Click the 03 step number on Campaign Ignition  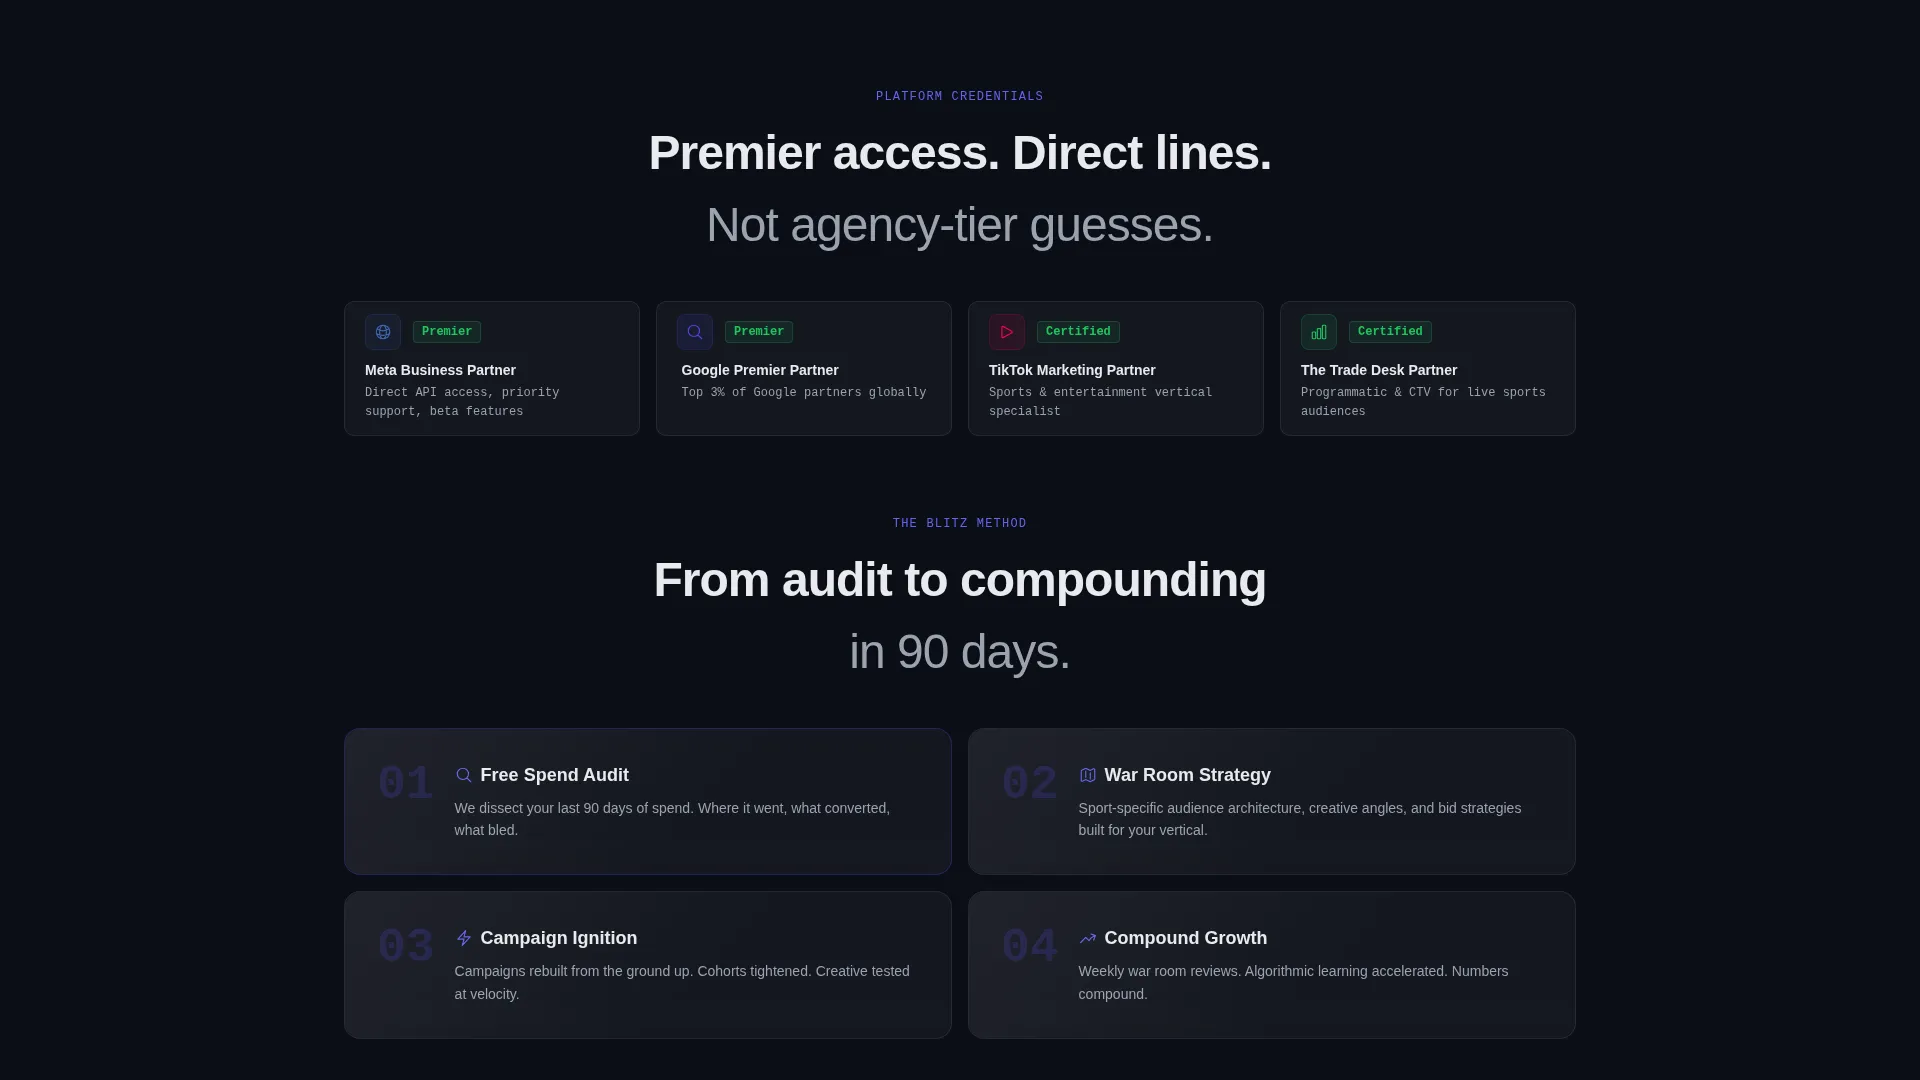pyautogui.click(x=405, y=946)
